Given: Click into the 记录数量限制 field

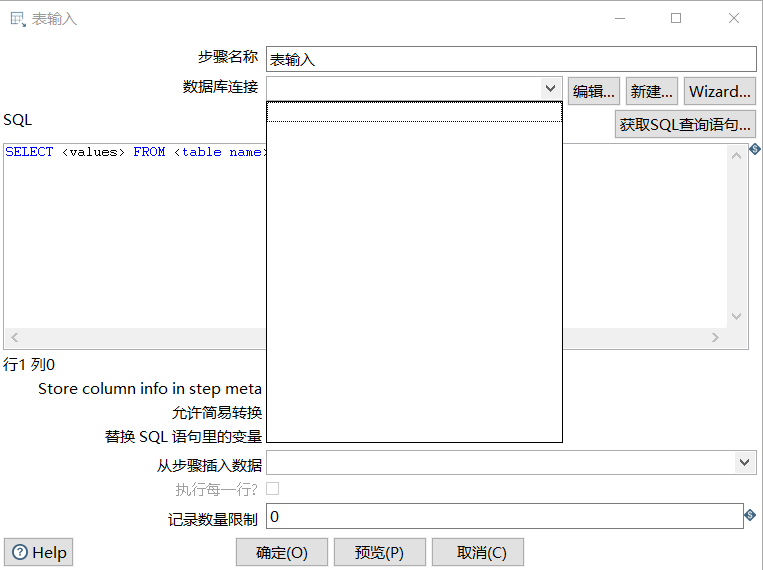Looking at the screenshot, I should pyautogui.click(x=505, y=516).
